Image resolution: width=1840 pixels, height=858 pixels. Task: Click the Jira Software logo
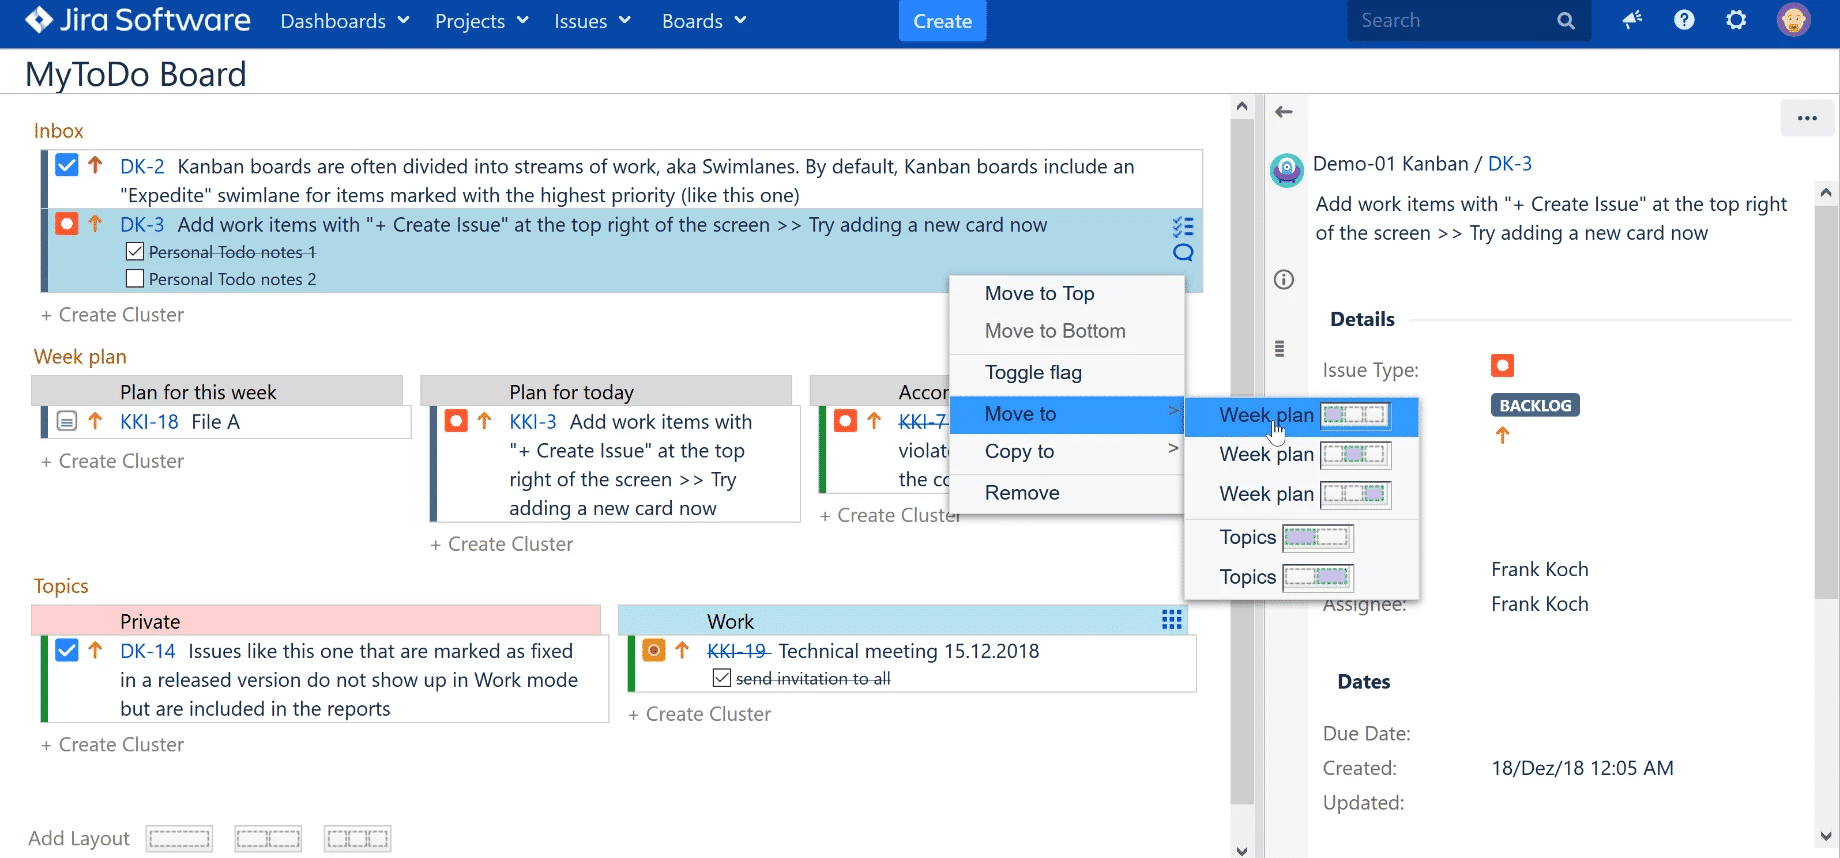click(138, 20)
